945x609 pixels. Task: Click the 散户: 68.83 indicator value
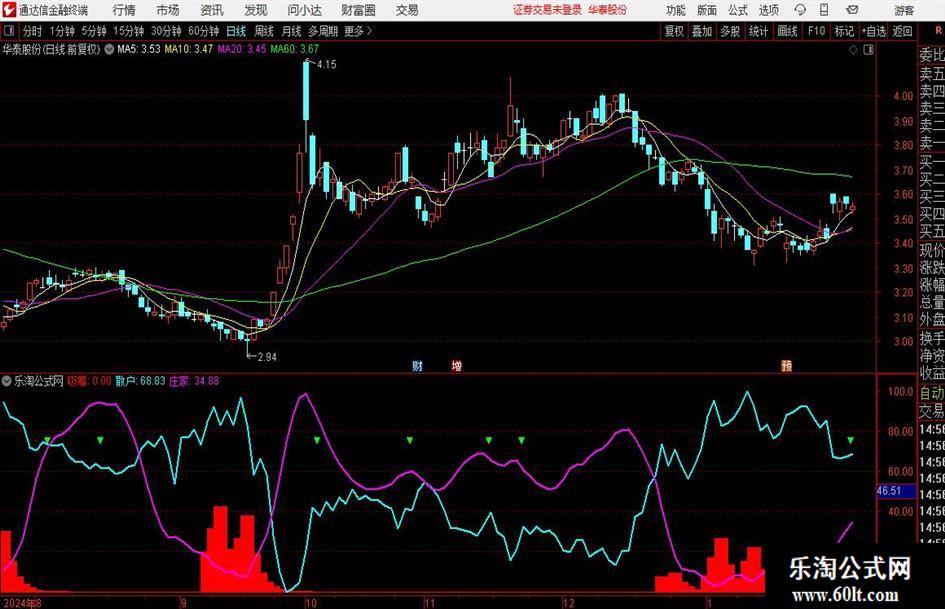tap(140, 381)
